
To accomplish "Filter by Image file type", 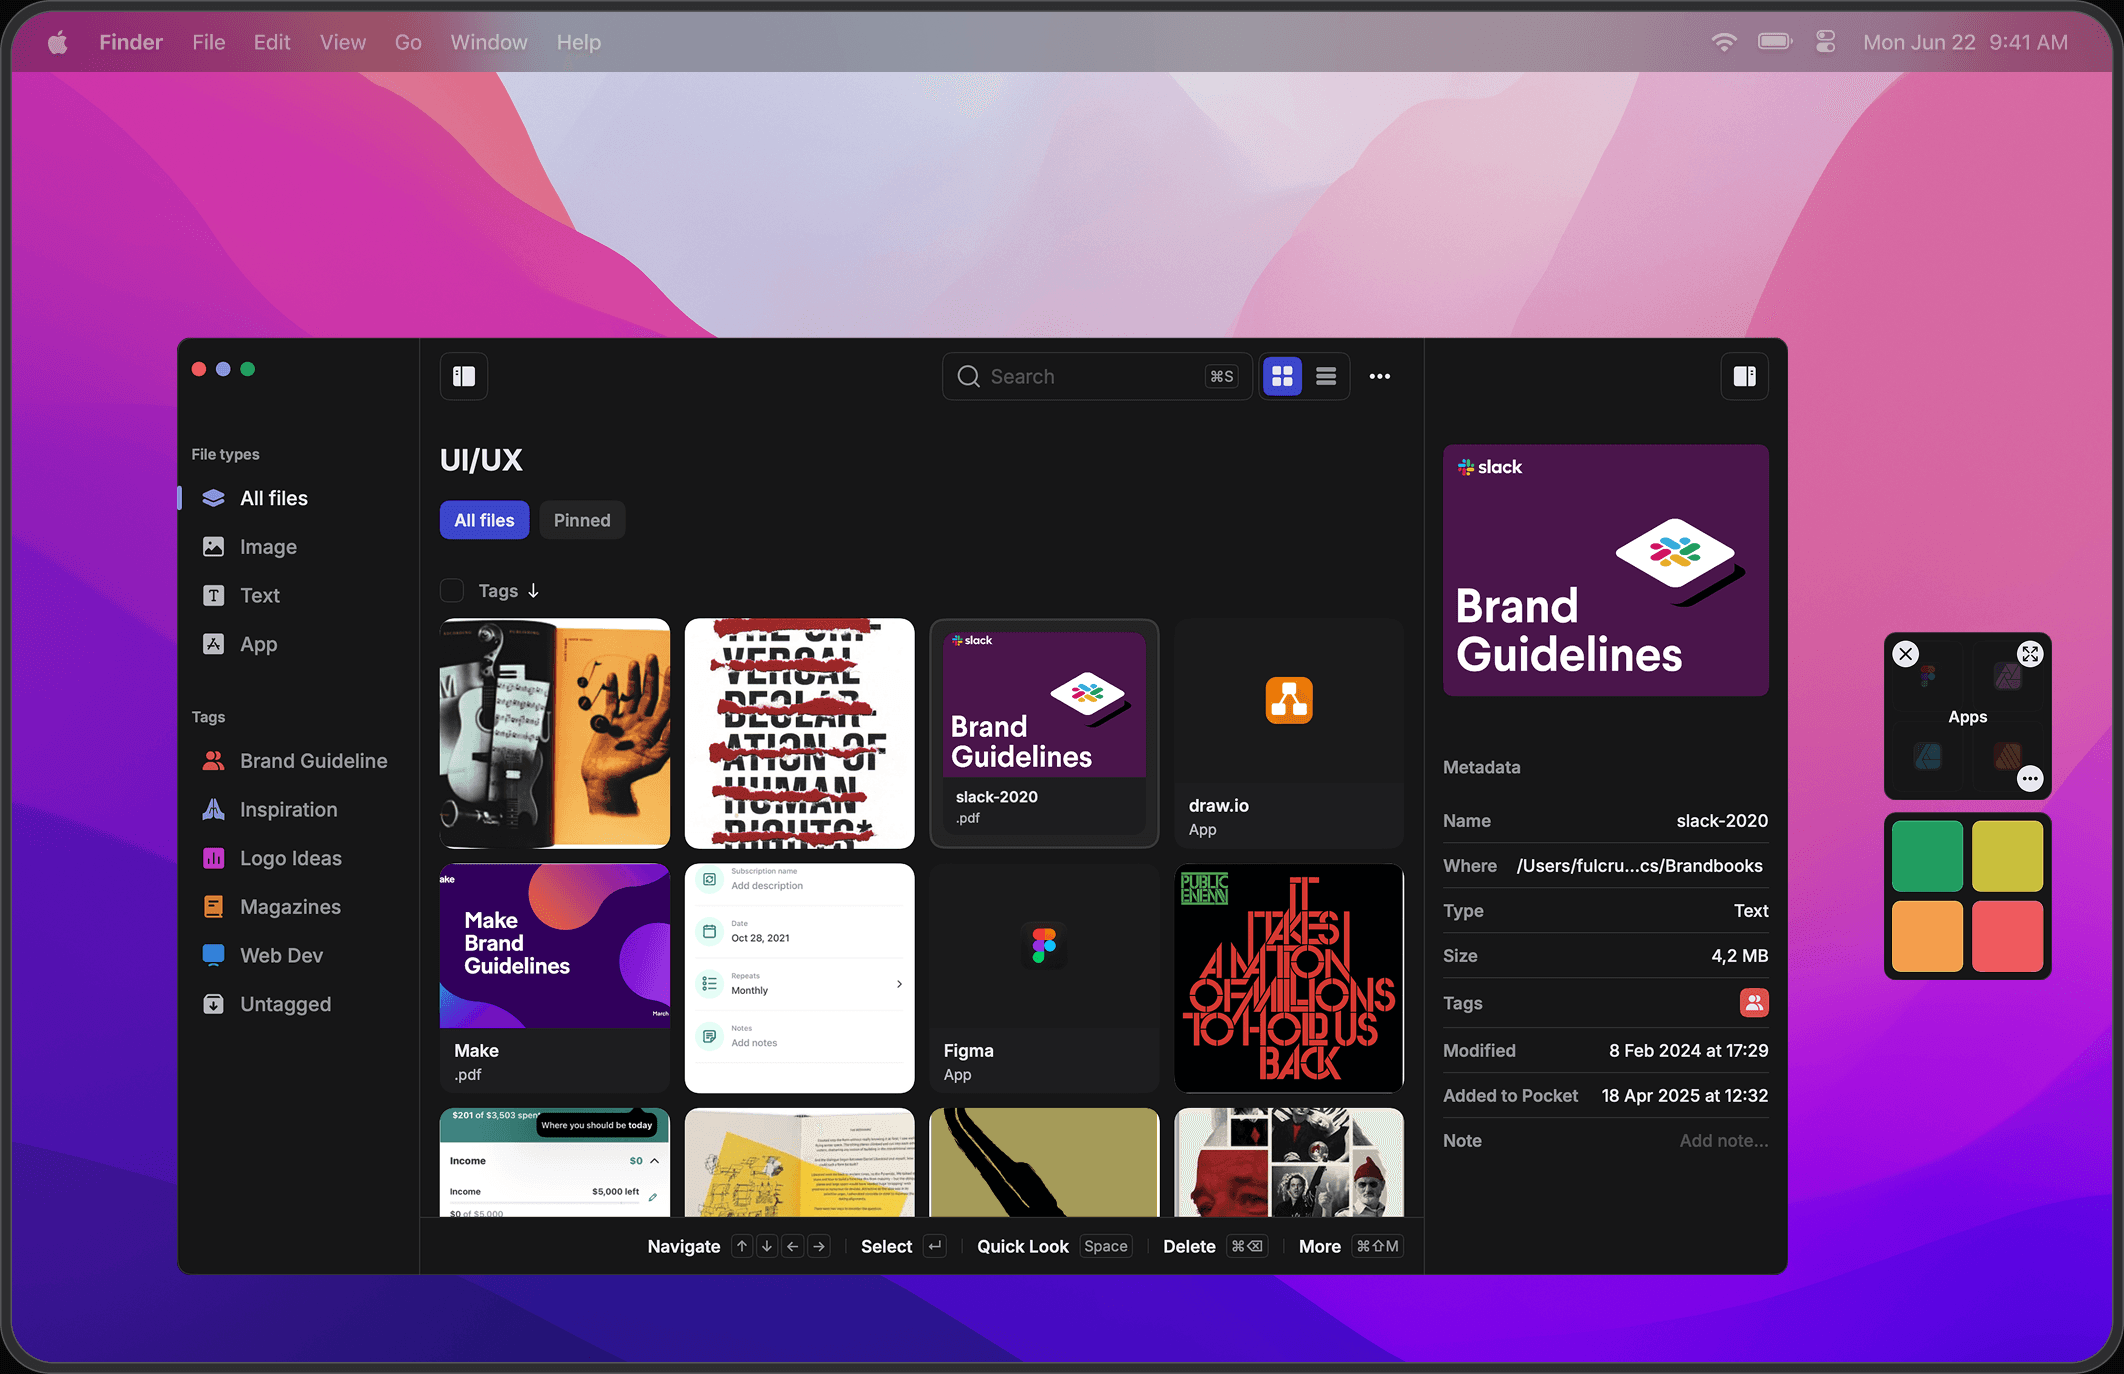I will [x=268, y=547].
